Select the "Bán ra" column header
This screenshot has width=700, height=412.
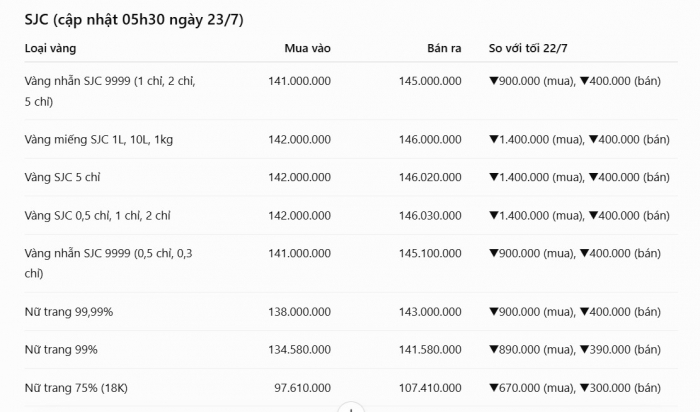click(x=444, y=48)
